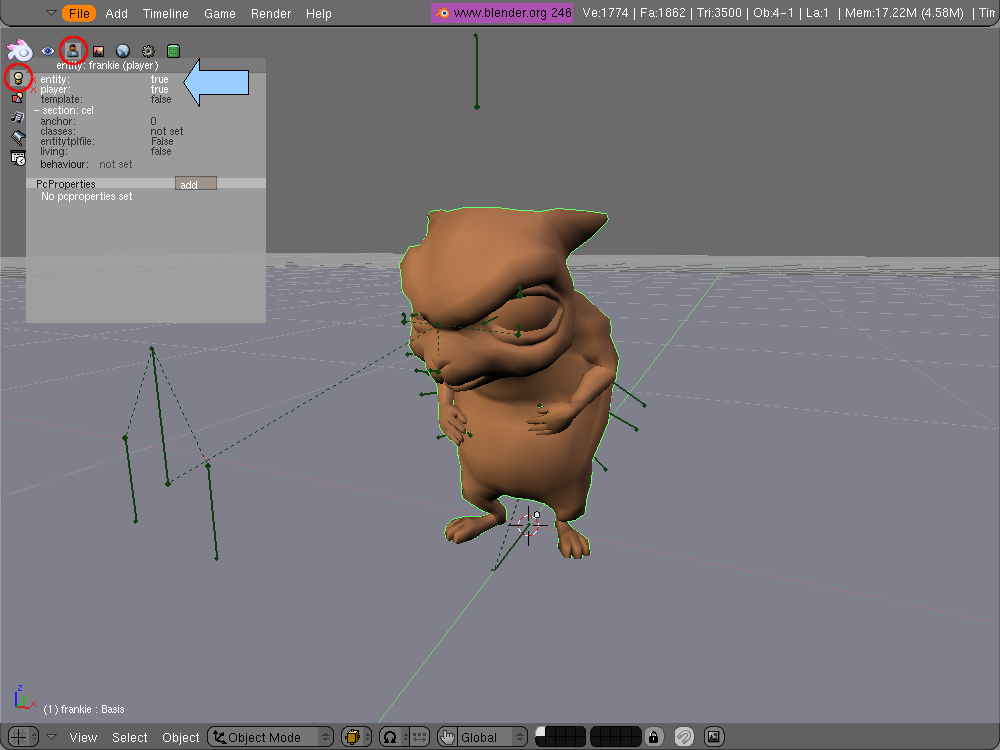The width and height of the screenshot is (1000, 750).
Task: Toggle the player property red X
Action: point(33,90)
